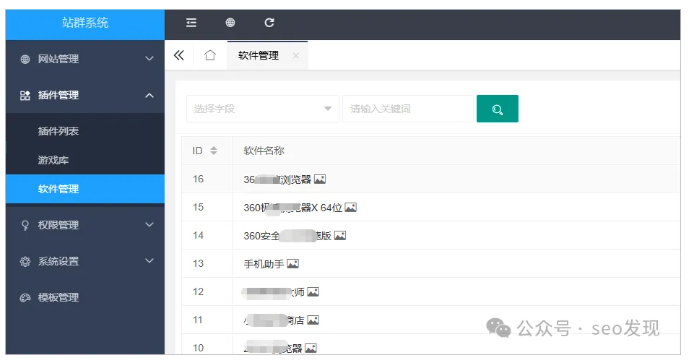
Task: Open the 选择字段 dropdown
Action: pyautogui.click(x=263, y=109)
